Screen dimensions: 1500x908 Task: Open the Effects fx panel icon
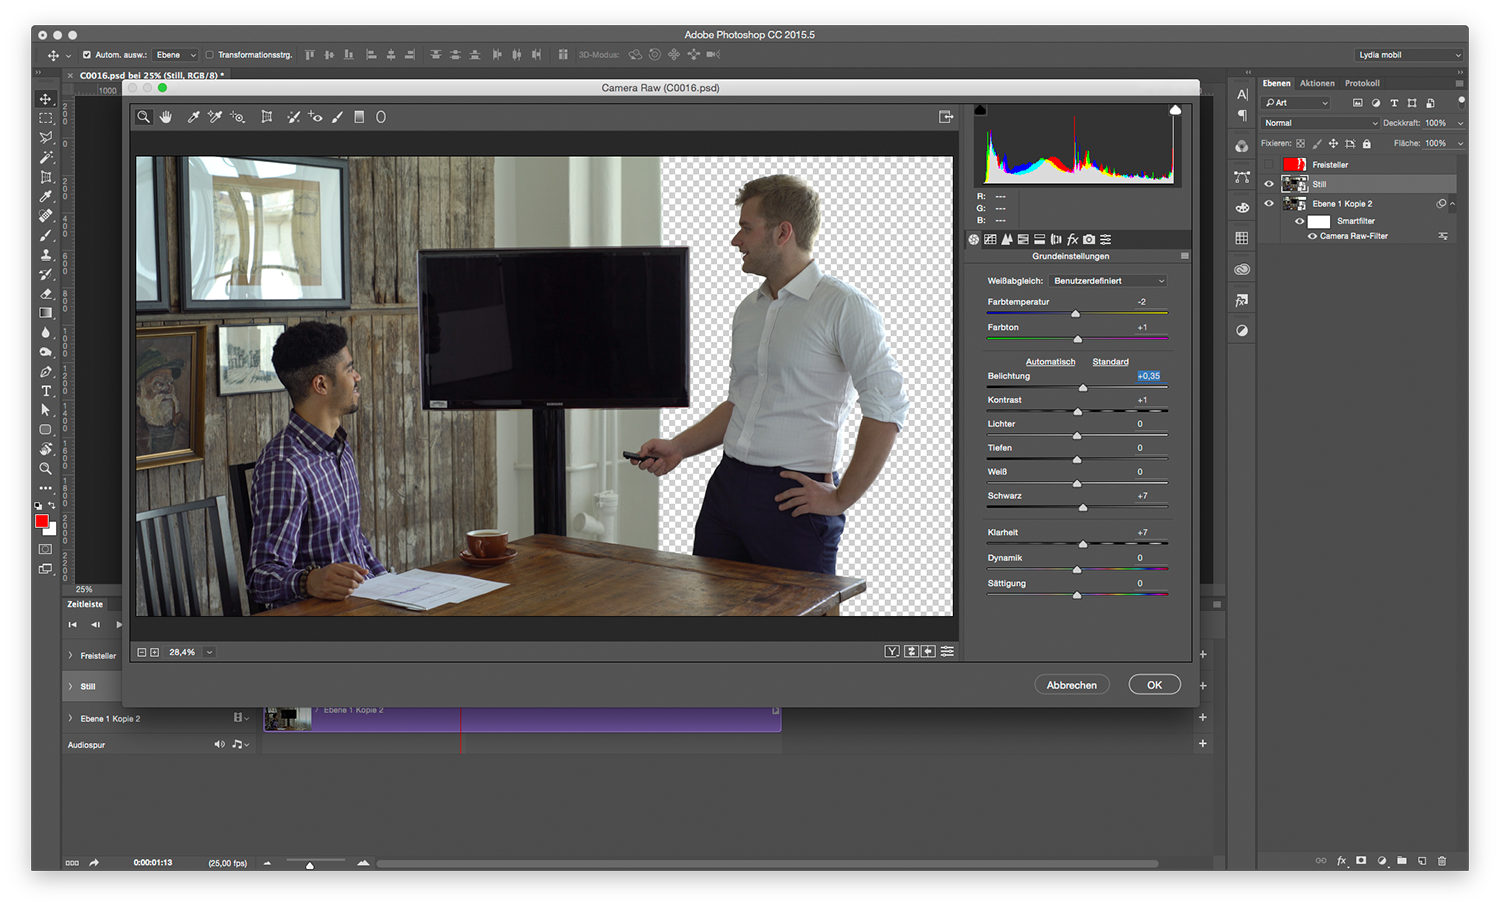[x=1073, y=240]
